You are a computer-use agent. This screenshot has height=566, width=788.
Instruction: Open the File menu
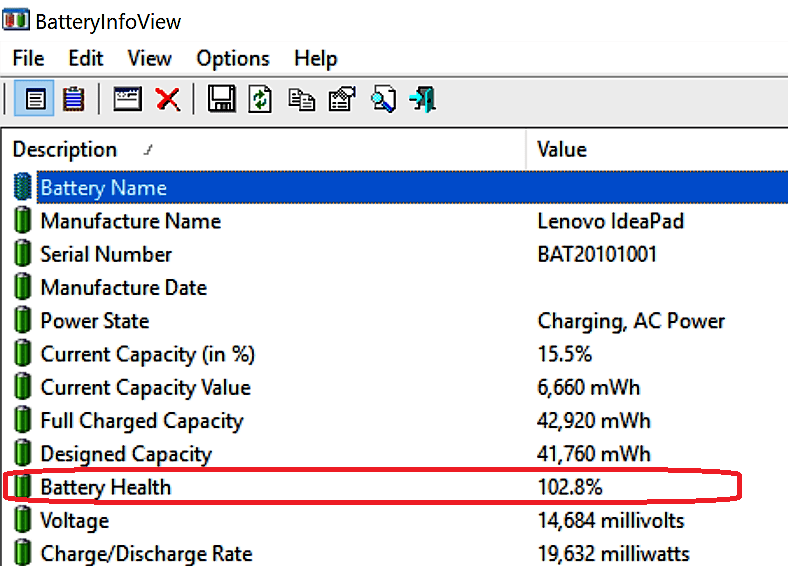[28, 58]
